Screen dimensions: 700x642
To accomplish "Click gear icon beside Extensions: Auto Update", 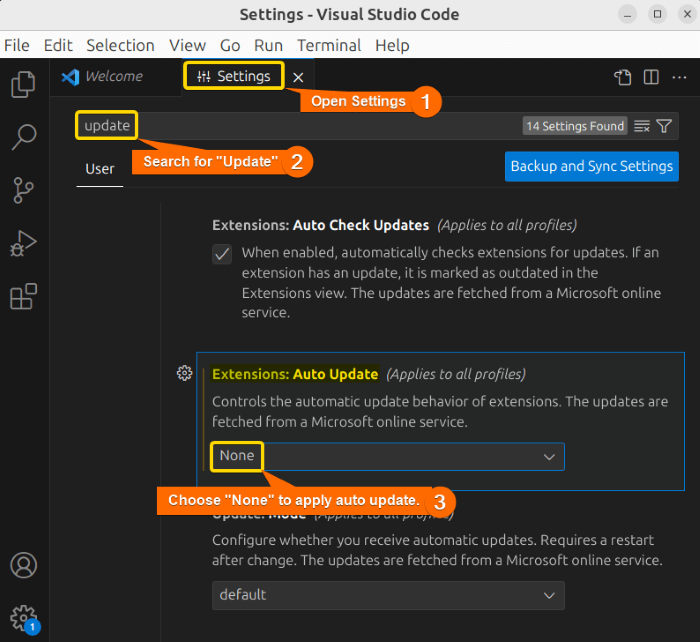I will point(184,373).
